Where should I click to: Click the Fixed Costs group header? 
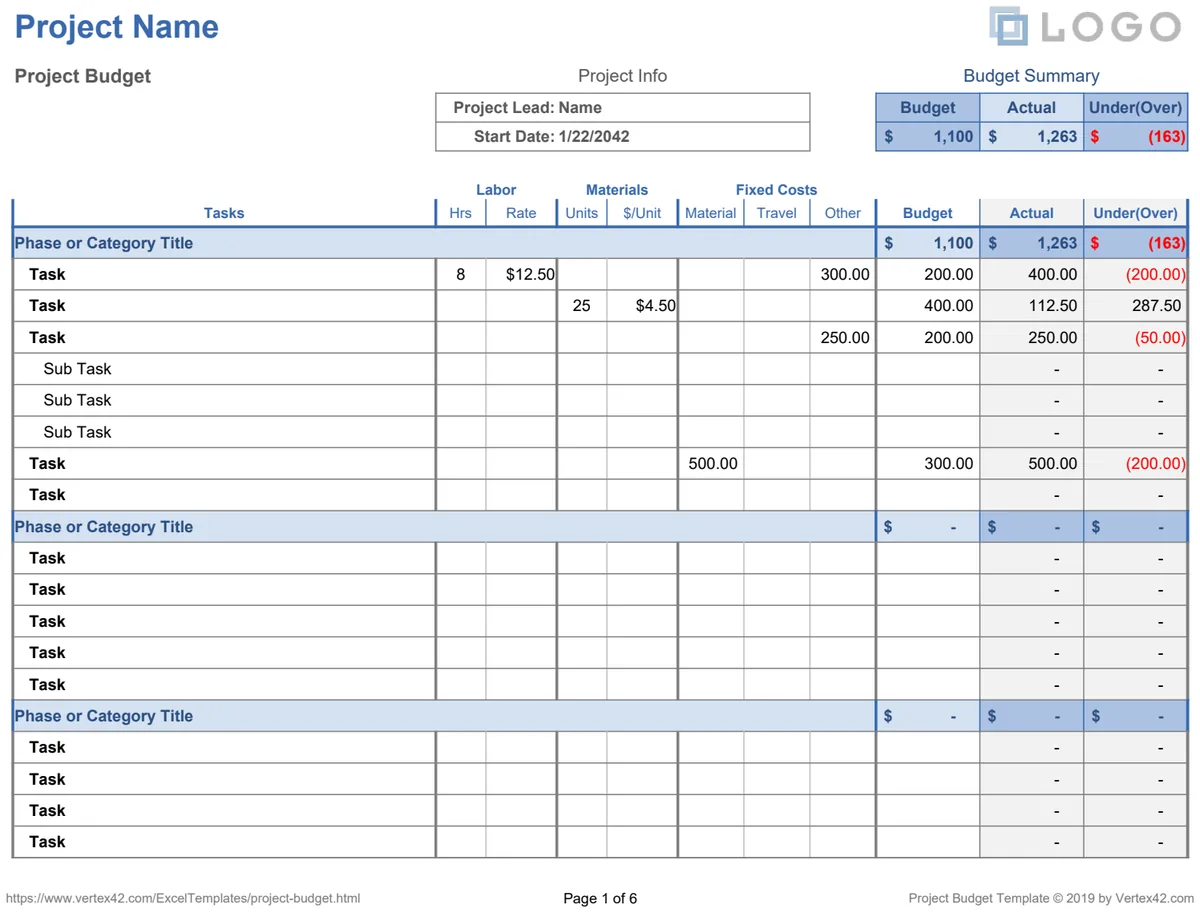click(x=776, y=190)
